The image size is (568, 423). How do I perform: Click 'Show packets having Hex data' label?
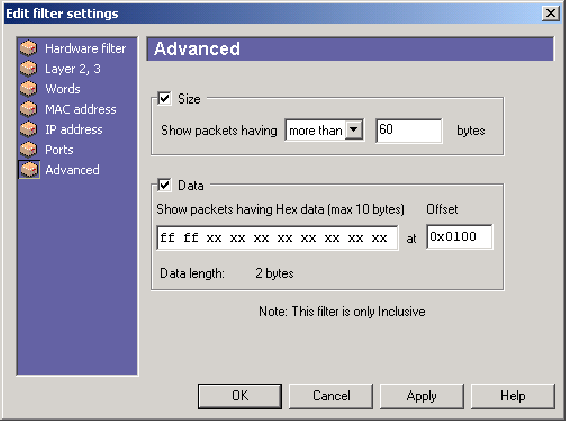click(x=280, y=210)
